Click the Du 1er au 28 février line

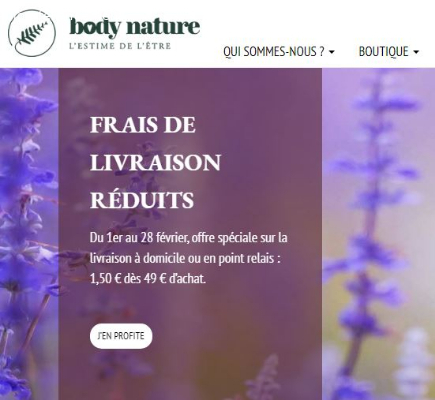pyautogui.click(x=189, y=238)
